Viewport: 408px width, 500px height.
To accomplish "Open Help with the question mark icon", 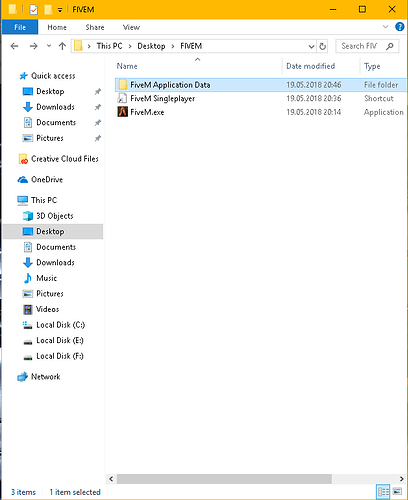I will pyautogui.click(x=399, y=27).
